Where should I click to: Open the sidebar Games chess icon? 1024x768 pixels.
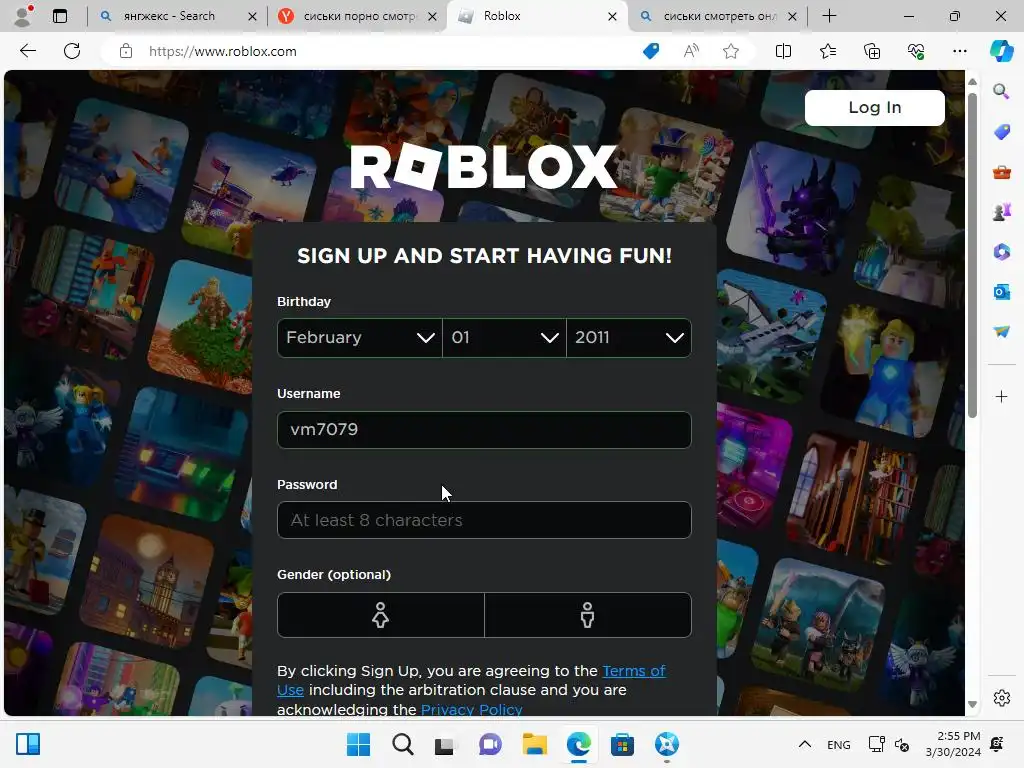pyautogui.click(x=1001, y=212)
